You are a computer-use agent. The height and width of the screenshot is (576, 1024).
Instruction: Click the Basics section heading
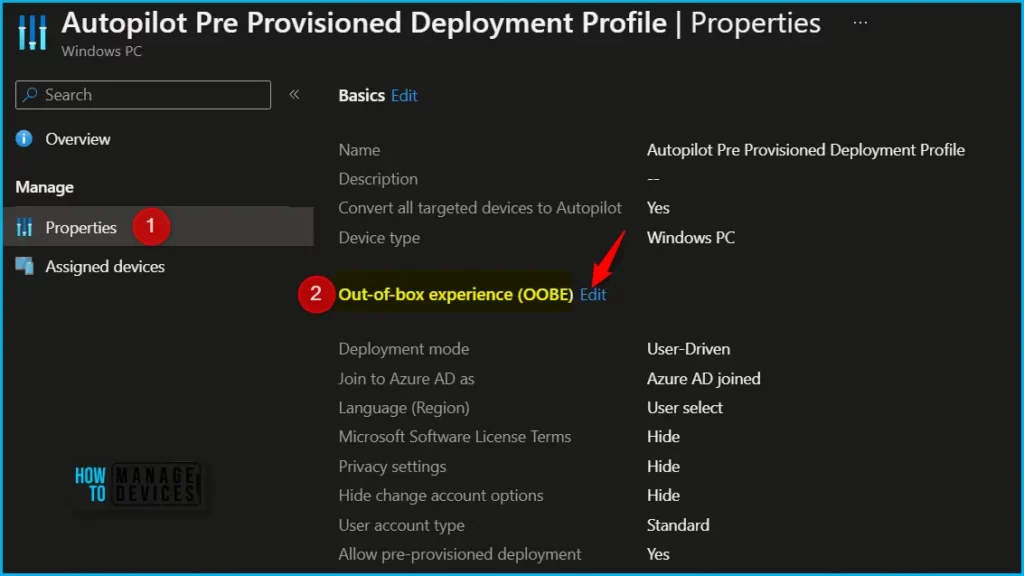(x=361, y=95)
